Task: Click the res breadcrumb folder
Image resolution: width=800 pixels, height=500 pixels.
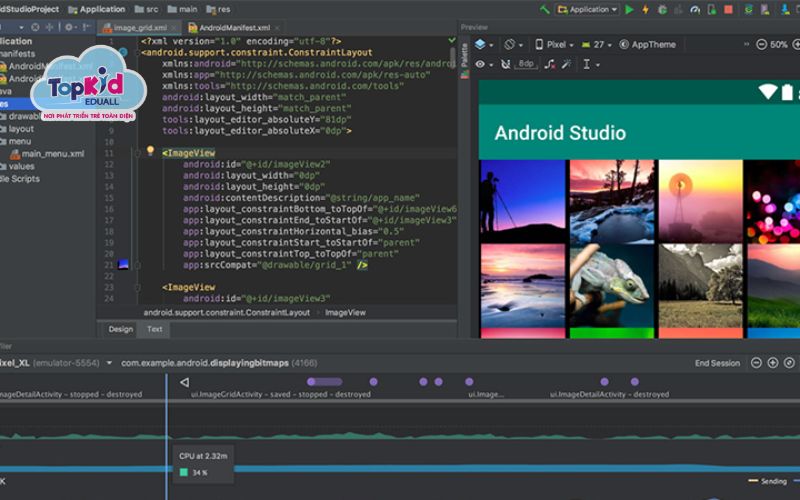Action: tap(218, 9)
